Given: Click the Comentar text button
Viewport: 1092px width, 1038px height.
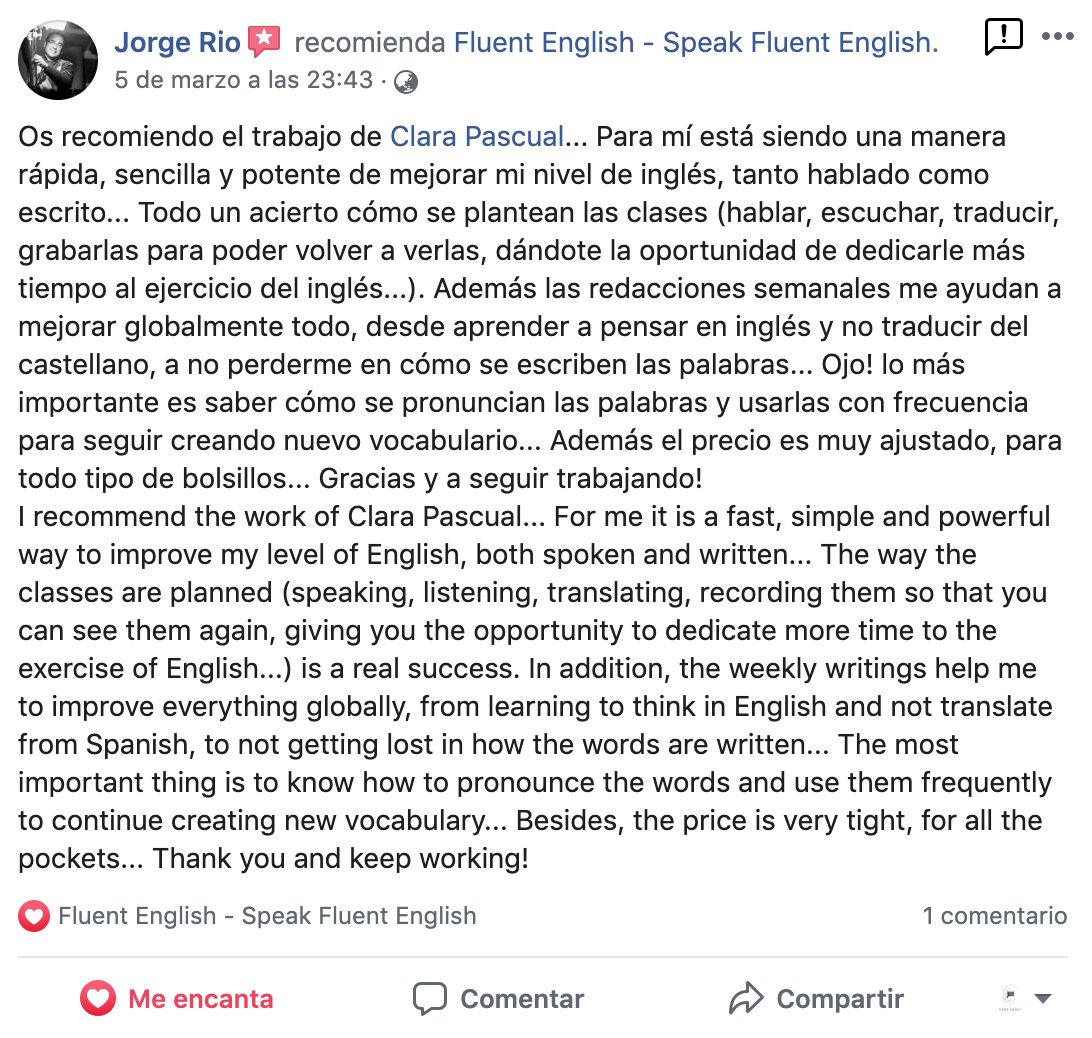Looking at the screenshot, I should pyautogui.click(x=522, y=999).
